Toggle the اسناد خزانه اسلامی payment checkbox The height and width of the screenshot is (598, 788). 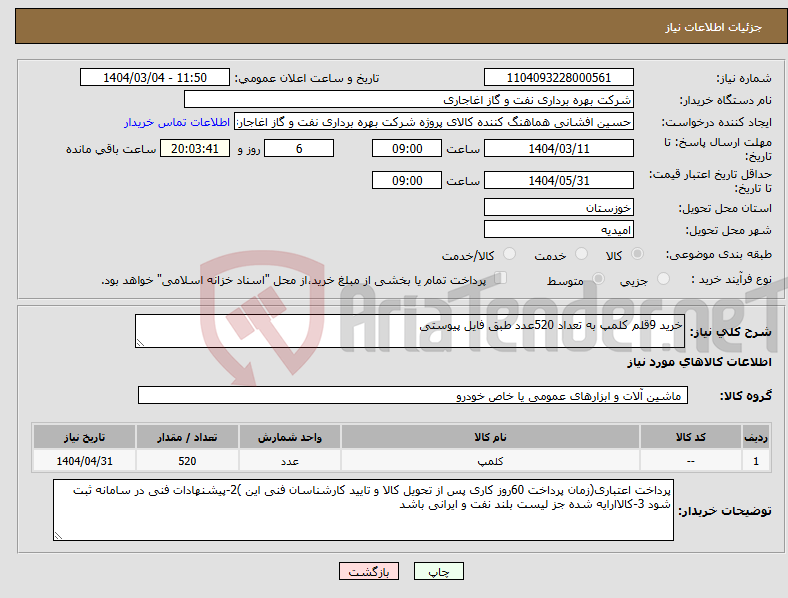[501, 278]
